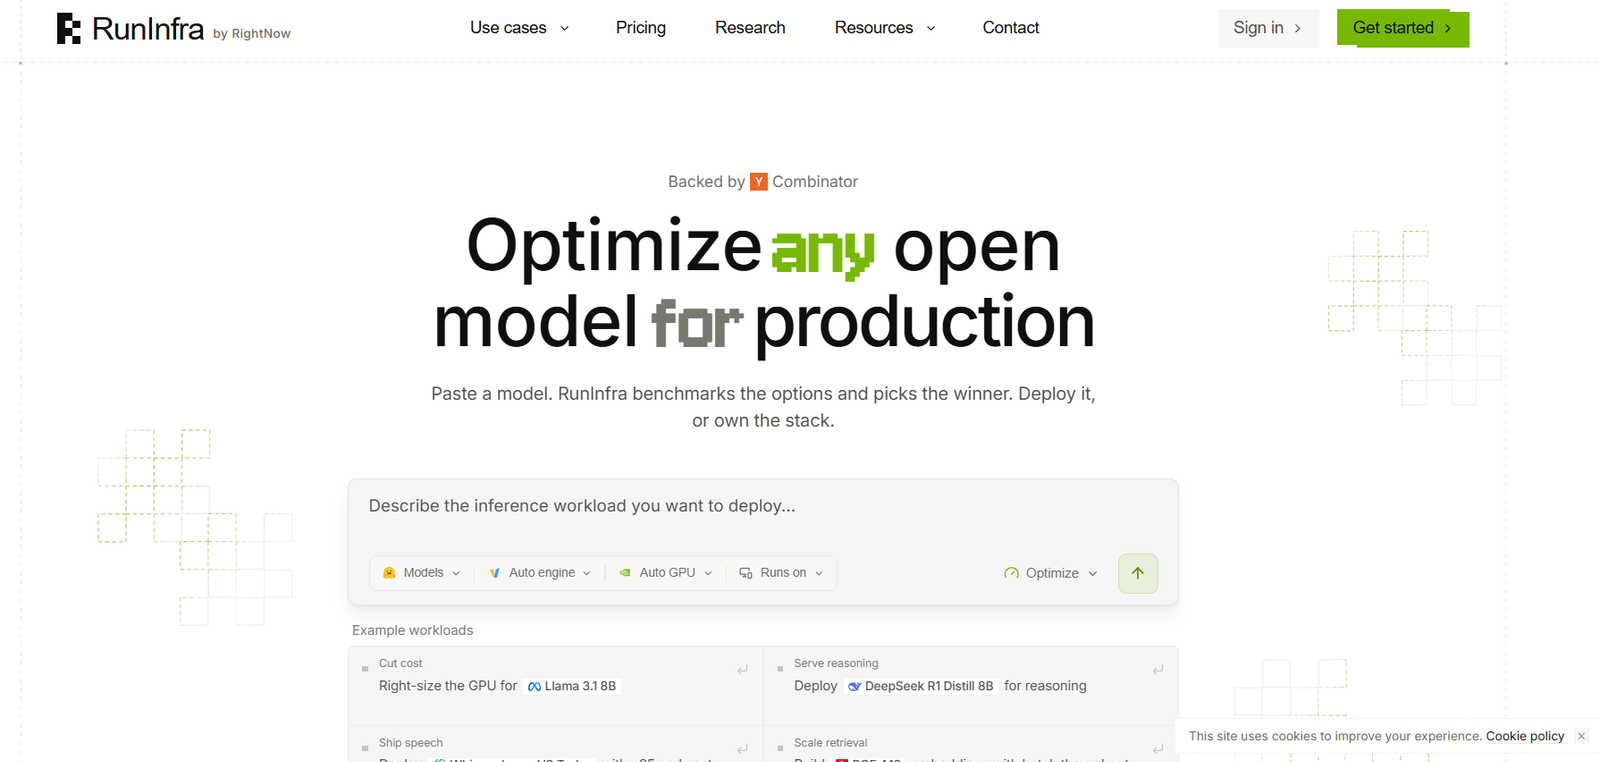
Task: Submit the workload with the up-arrow button
Action: [1138, 573]
